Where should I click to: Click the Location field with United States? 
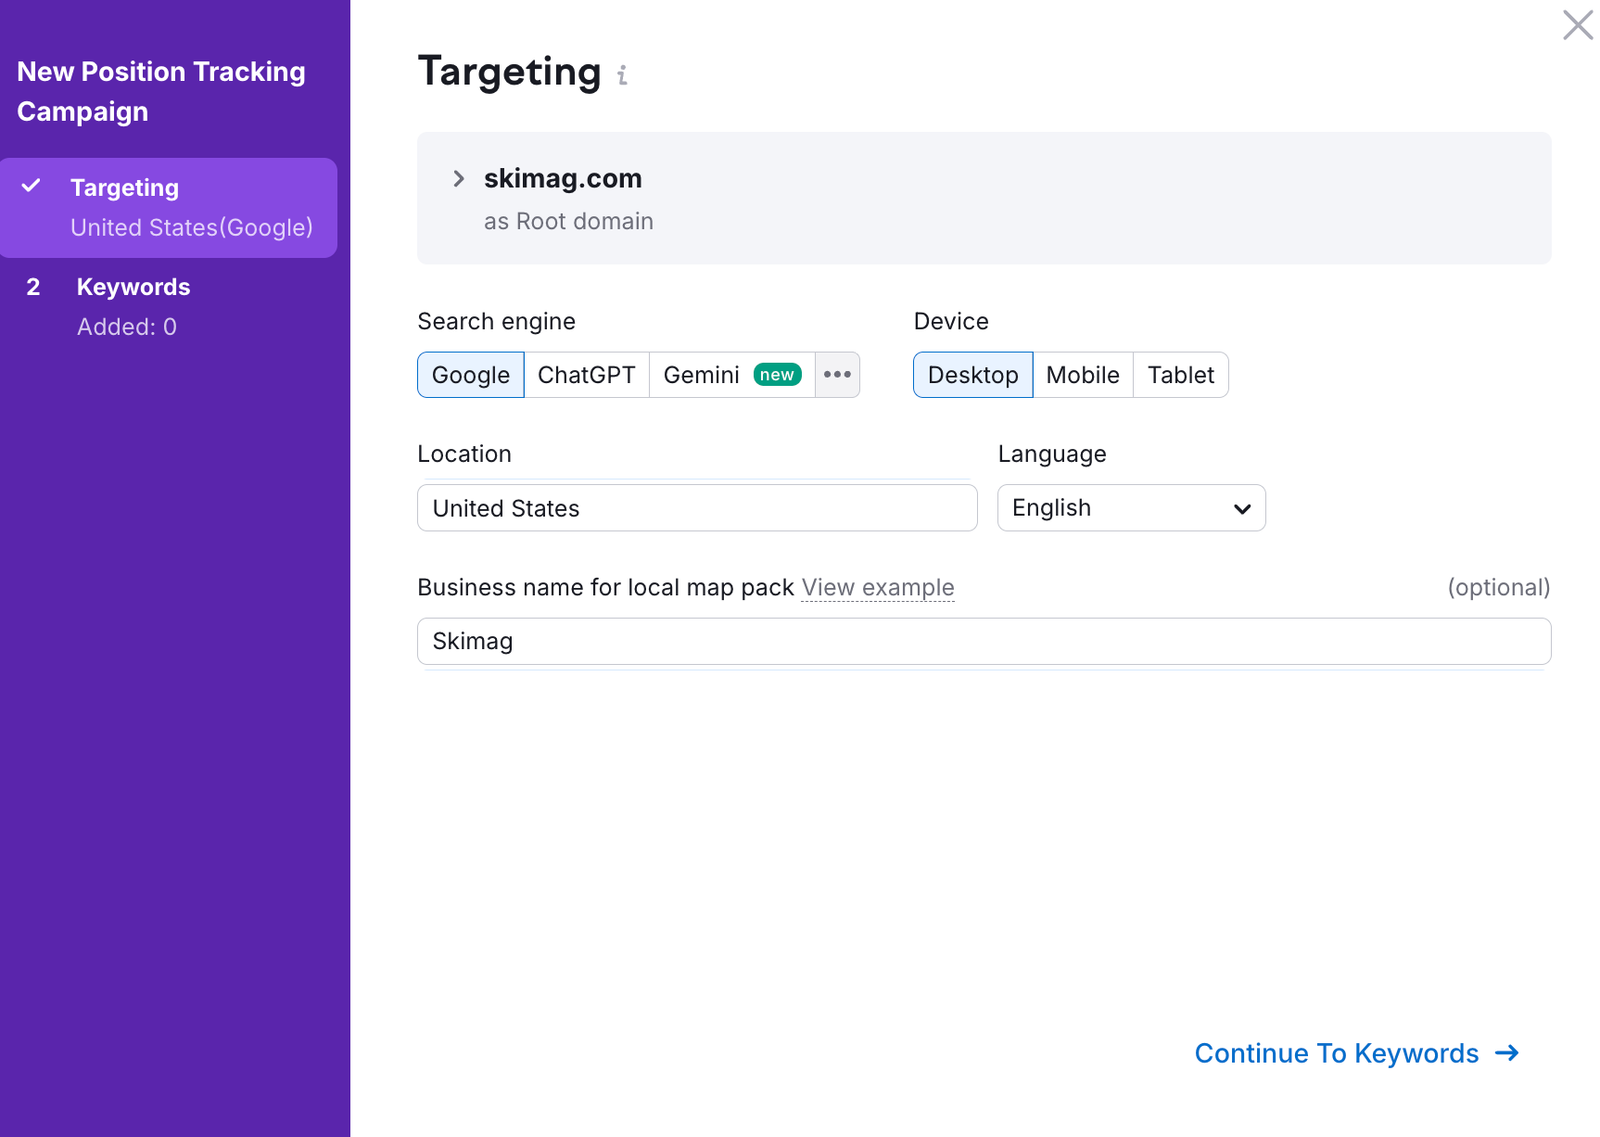point(697,508)
